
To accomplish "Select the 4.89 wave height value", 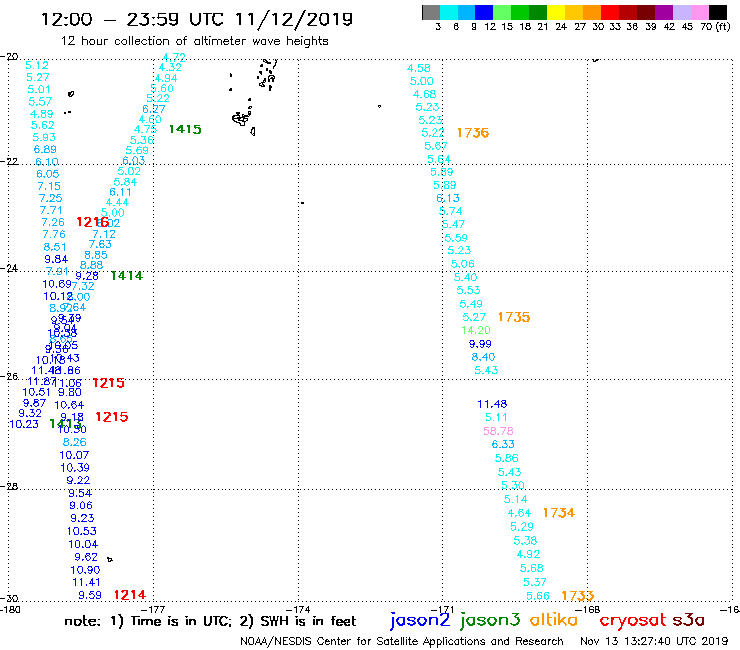I will pos(42,114).
